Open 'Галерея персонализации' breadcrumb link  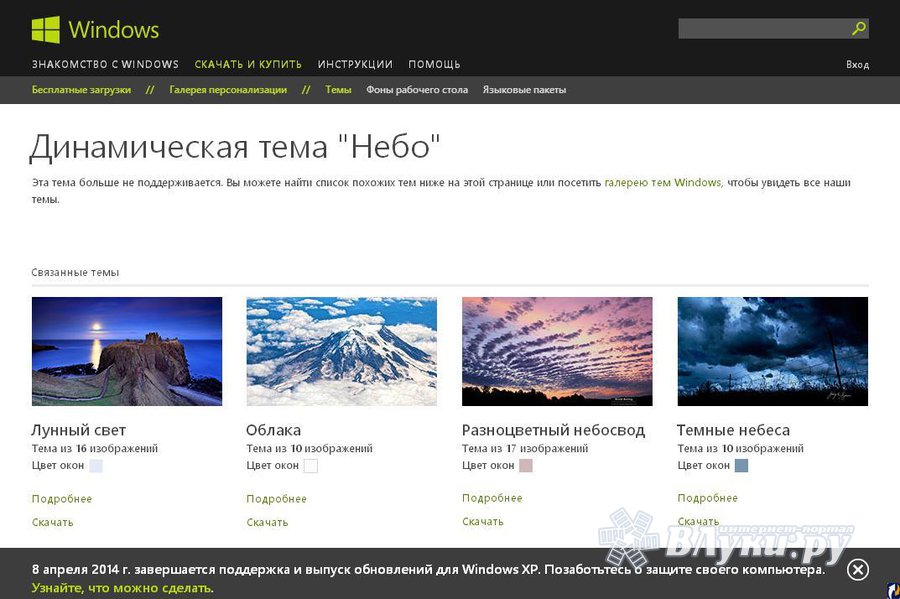(228, 90)
